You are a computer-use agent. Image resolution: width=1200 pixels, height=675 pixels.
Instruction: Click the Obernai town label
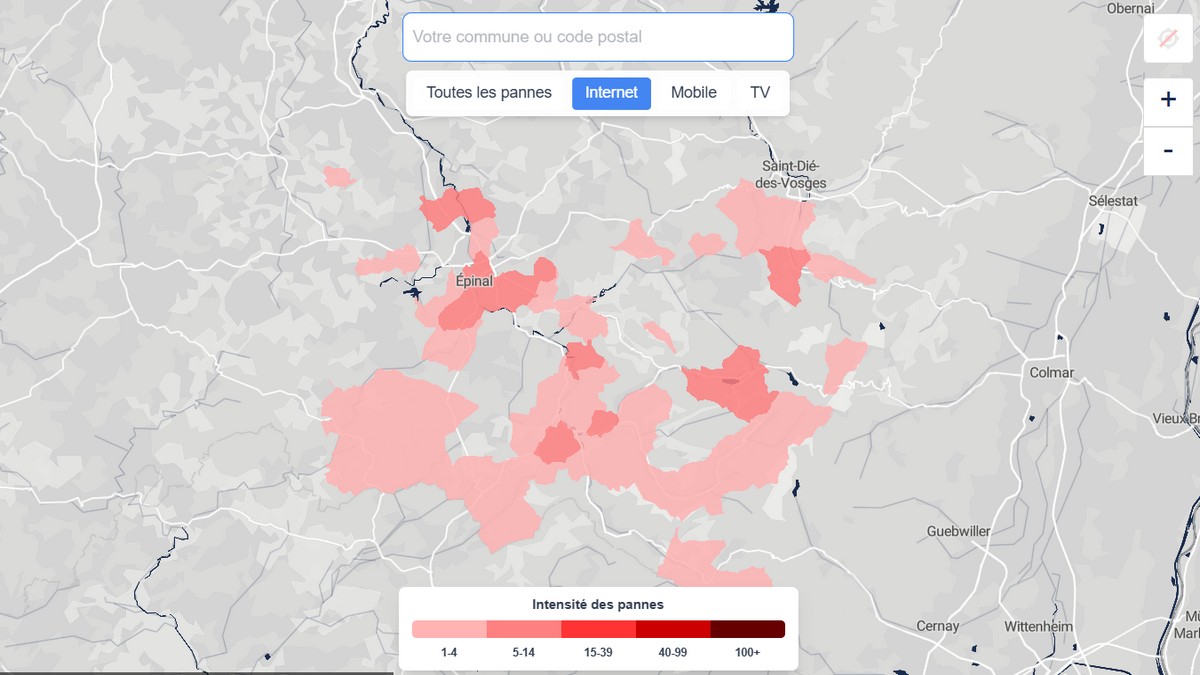1131,8
